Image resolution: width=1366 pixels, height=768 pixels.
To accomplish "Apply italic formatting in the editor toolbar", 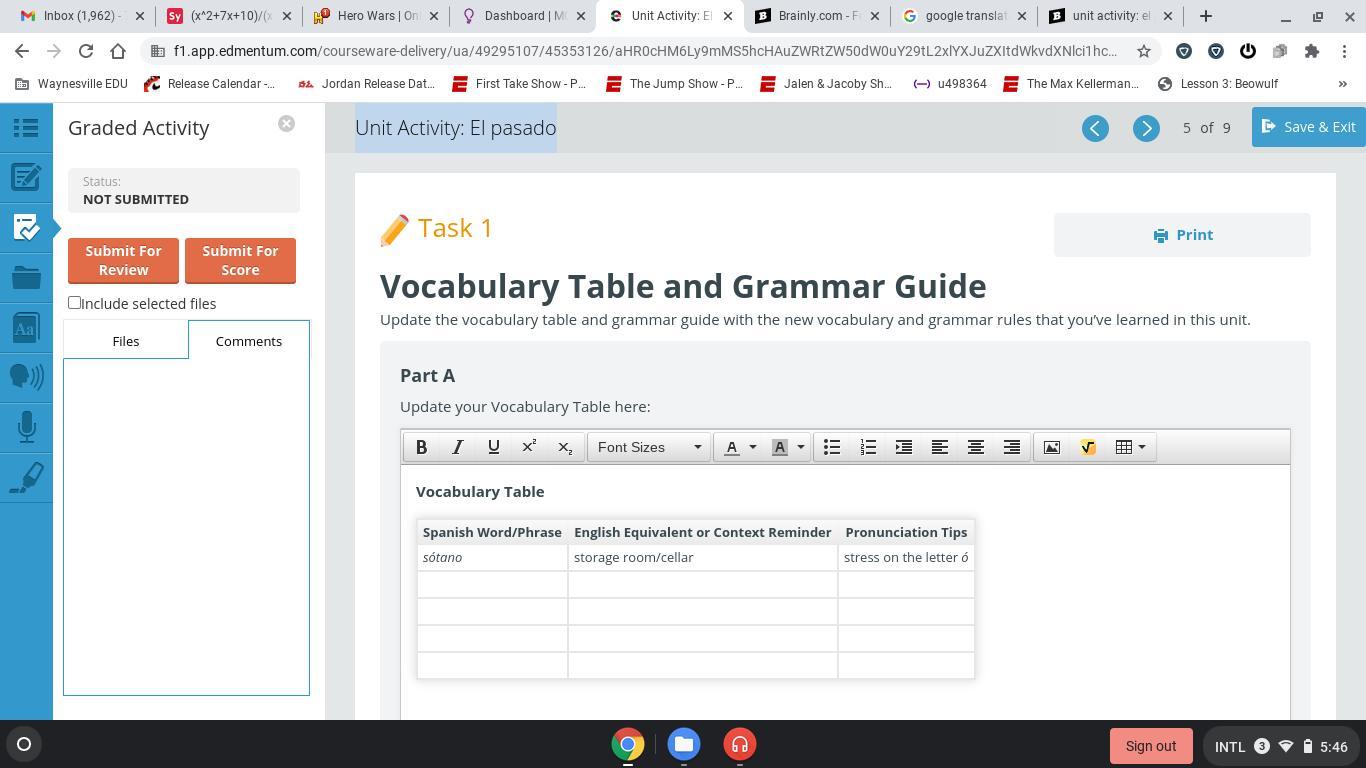I will [457, 447].
